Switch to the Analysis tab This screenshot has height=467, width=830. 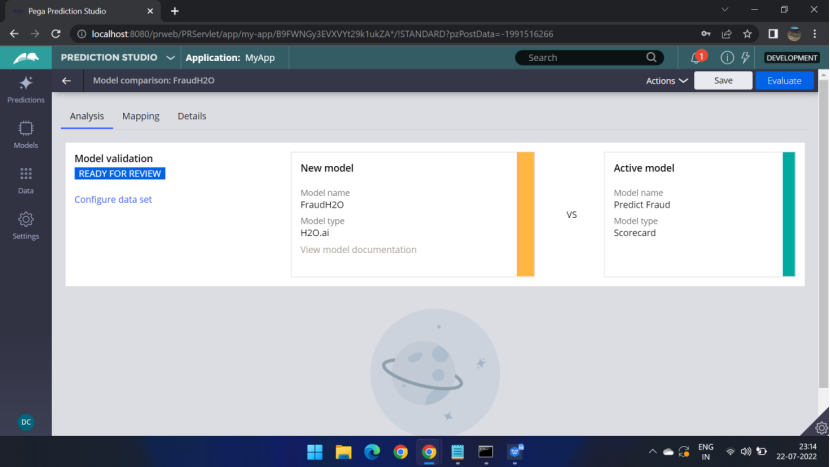coord(87,116)
